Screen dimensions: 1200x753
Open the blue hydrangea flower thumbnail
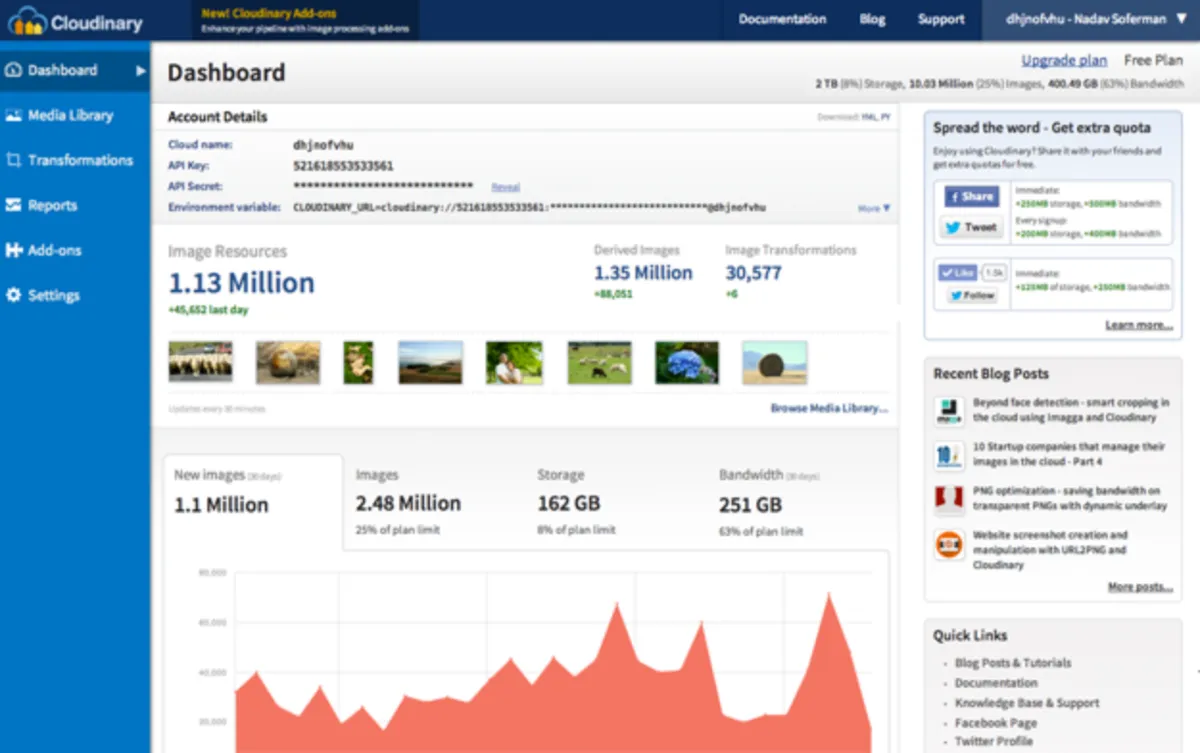click(x=686, y=362)
